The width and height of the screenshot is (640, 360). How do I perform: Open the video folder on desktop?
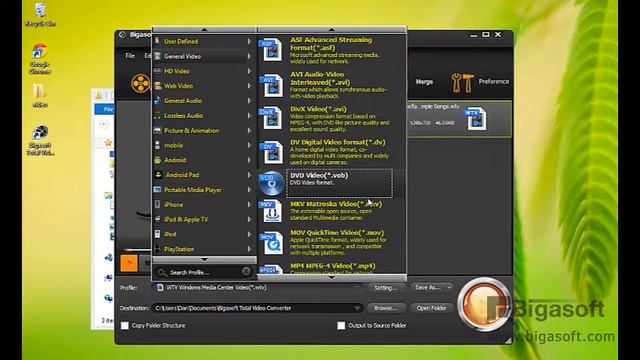point(40,96)
